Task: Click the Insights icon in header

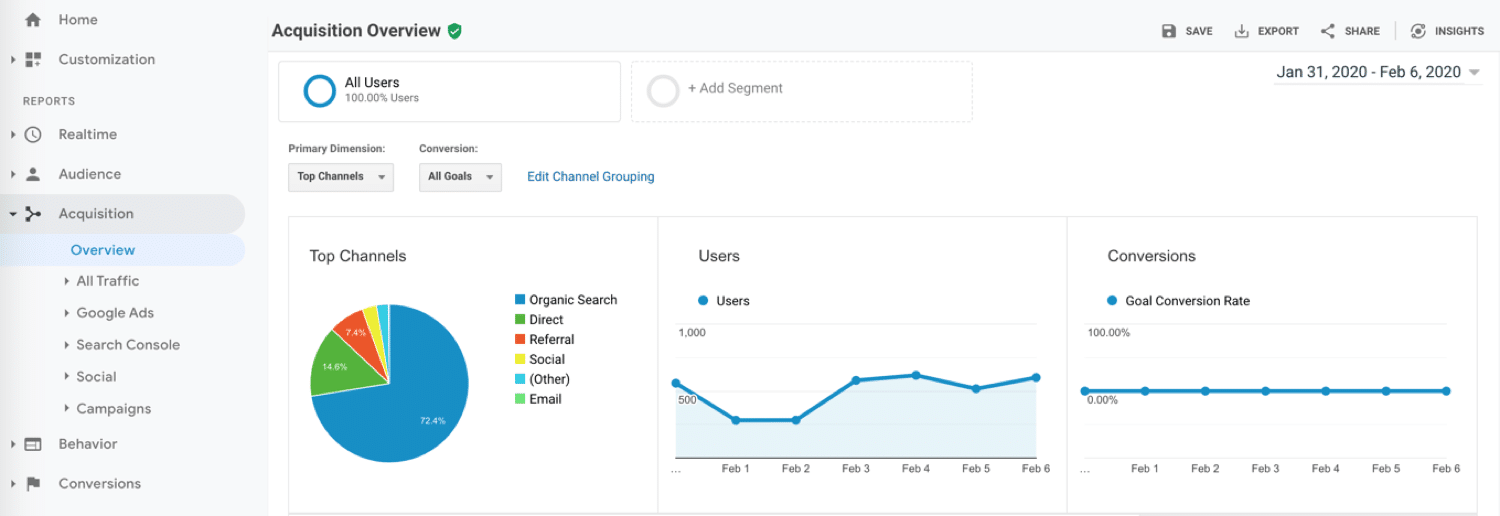Action: (x=1418, y=31)
